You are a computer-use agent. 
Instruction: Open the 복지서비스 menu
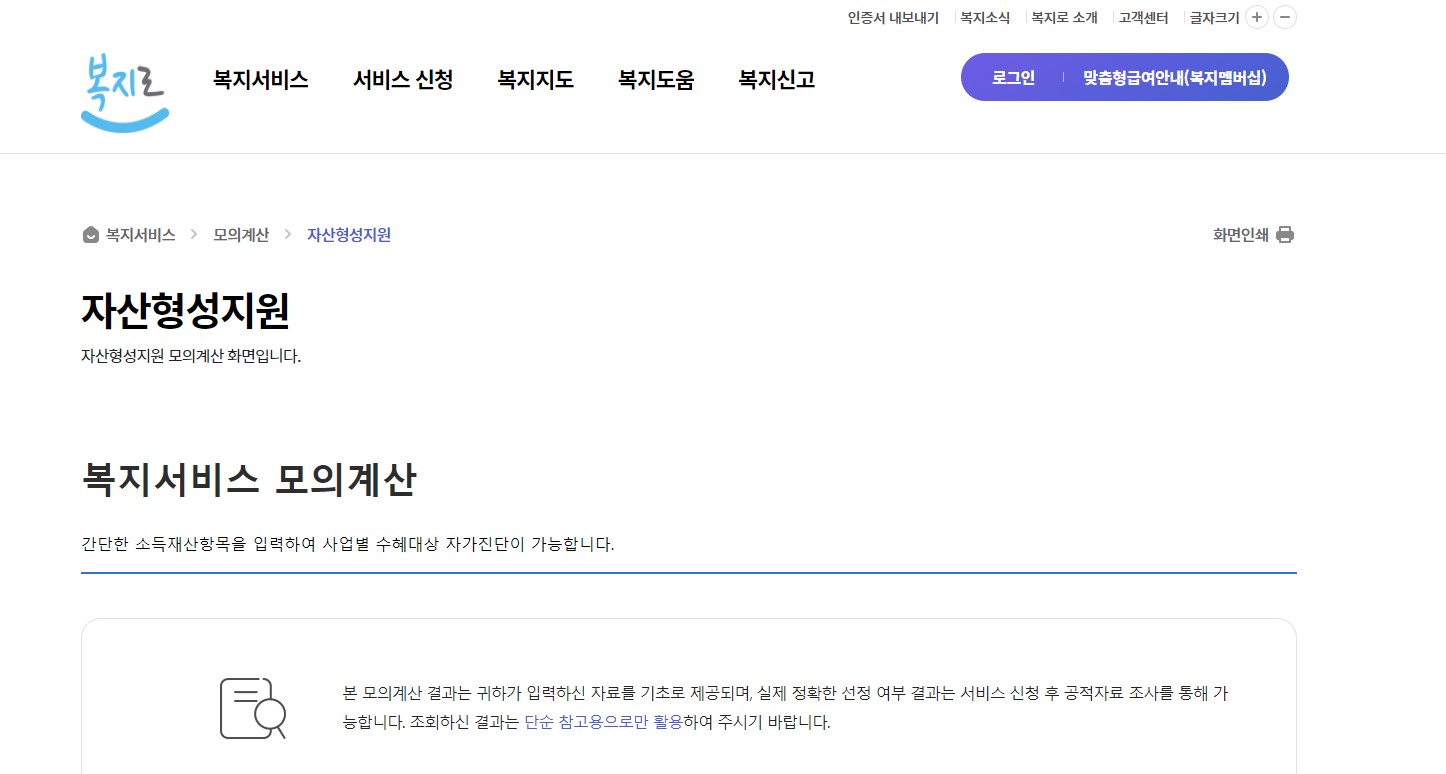(260, 80)
